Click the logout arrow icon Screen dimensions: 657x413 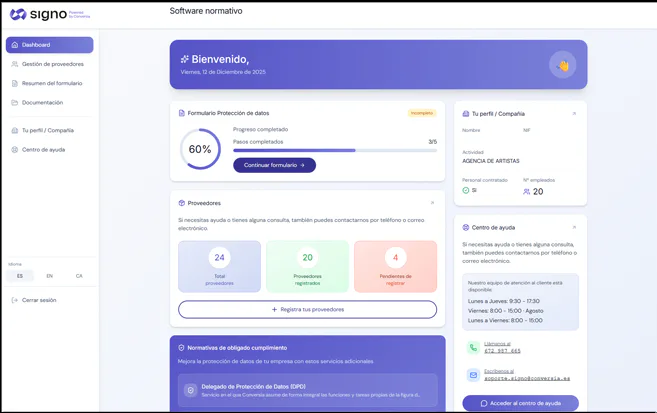click(x=15, y=300)
